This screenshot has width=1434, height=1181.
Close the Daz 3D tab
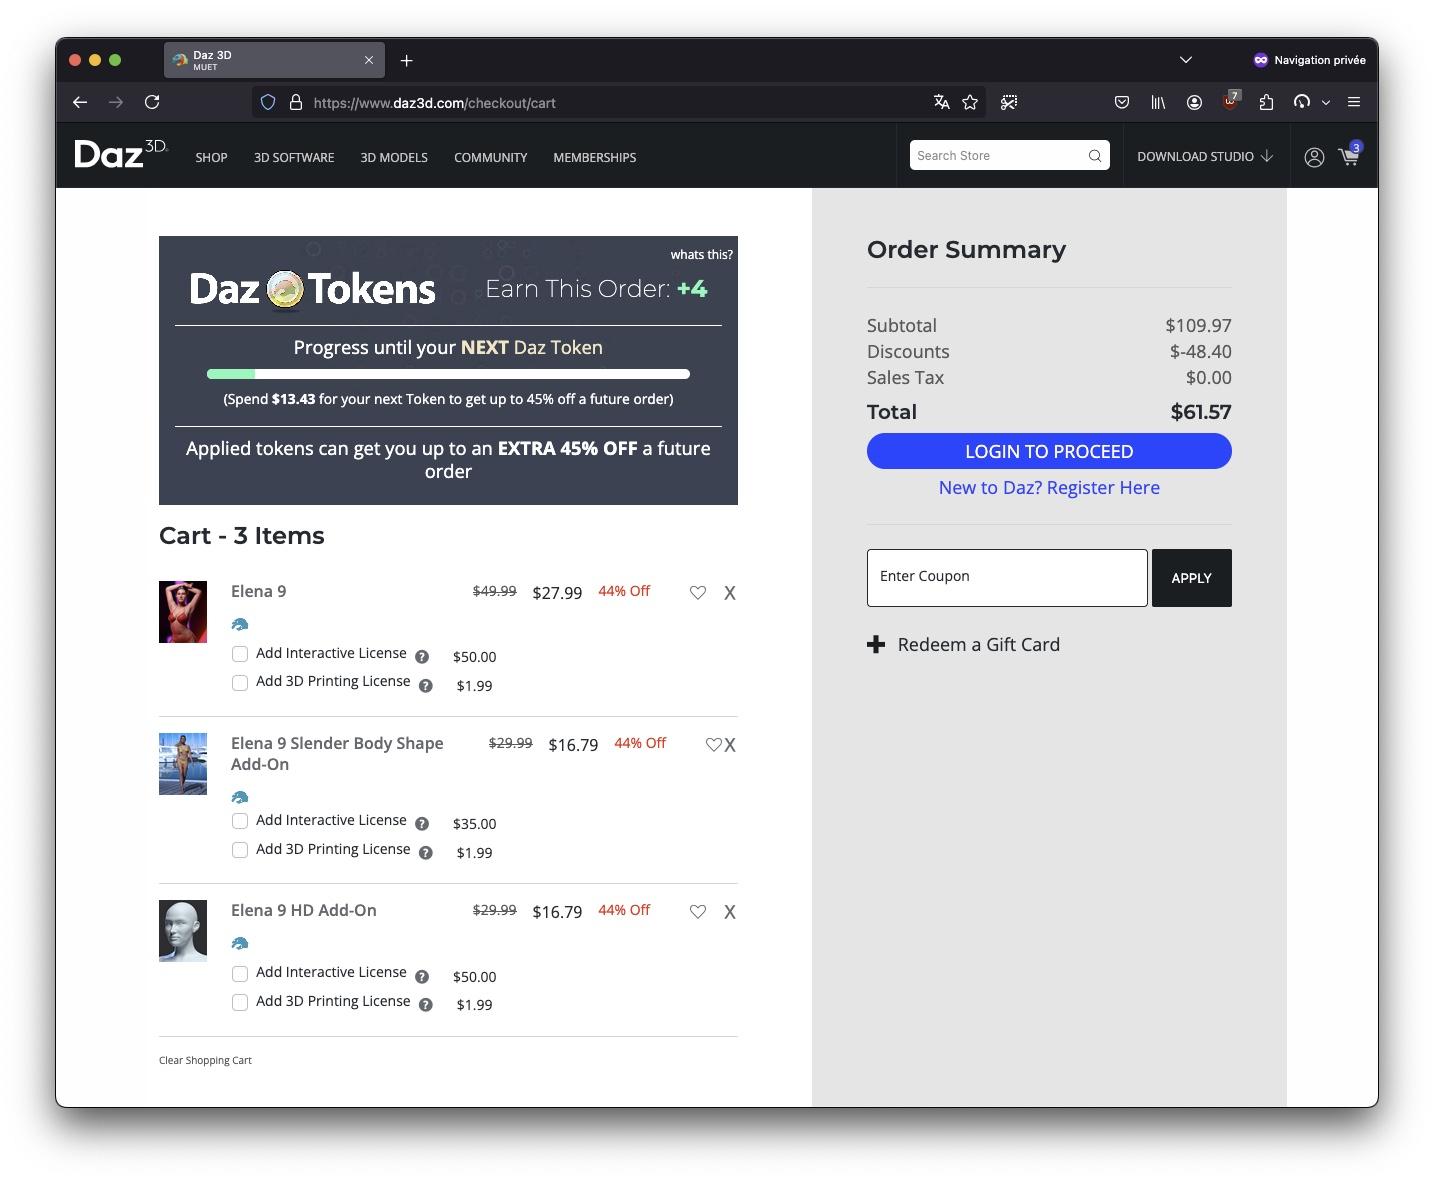pos(369,60)
